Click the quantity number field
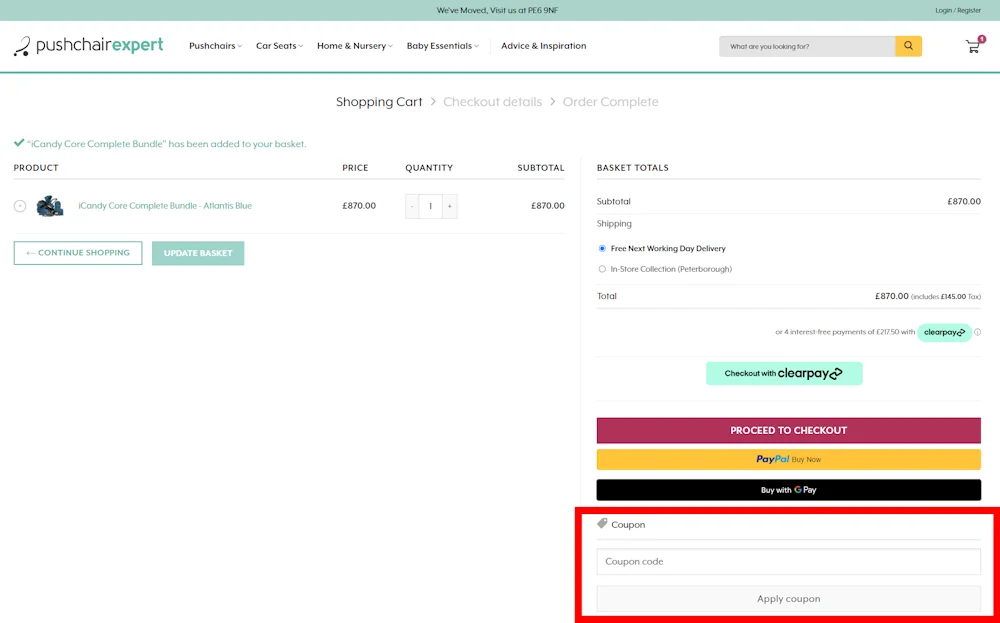The width and height of the screenshot is (1000, 623). pos(430,207)
